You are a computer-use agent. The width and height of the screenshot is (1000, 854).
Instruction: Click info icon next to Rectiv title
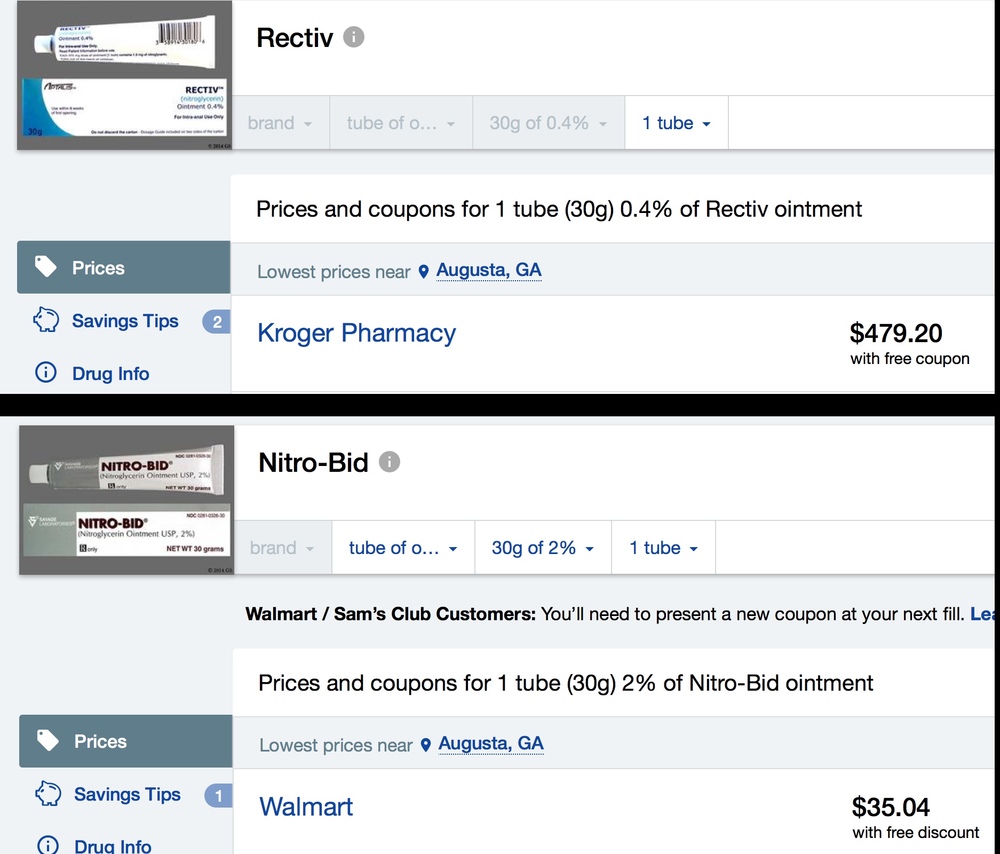354,38
